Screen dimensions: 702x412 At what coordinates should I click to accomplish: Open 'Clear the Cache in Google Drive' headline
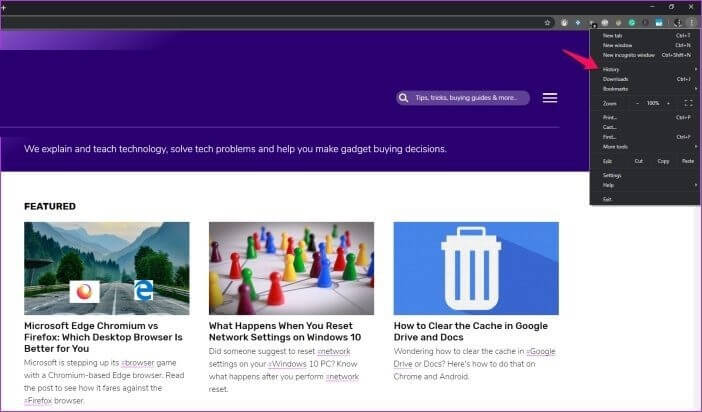pos(471,331)
